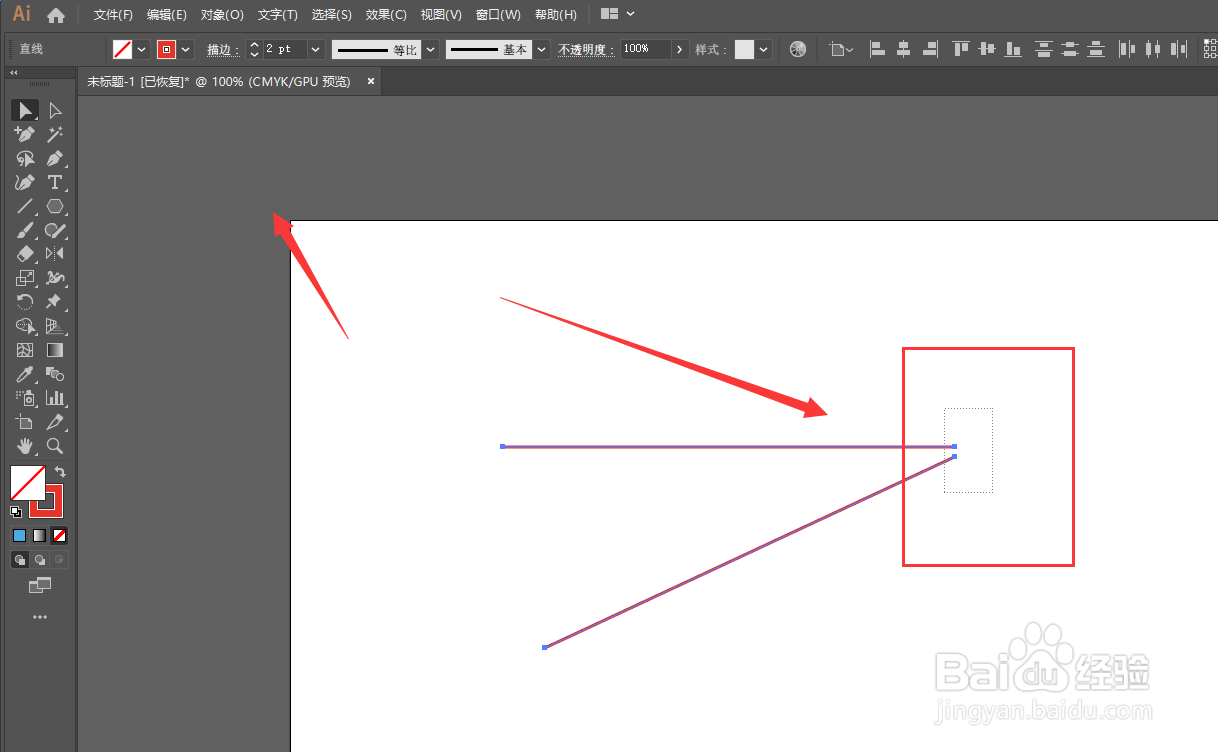
Task: Select the Warp width tool
Action: click(x=55, y=278)
